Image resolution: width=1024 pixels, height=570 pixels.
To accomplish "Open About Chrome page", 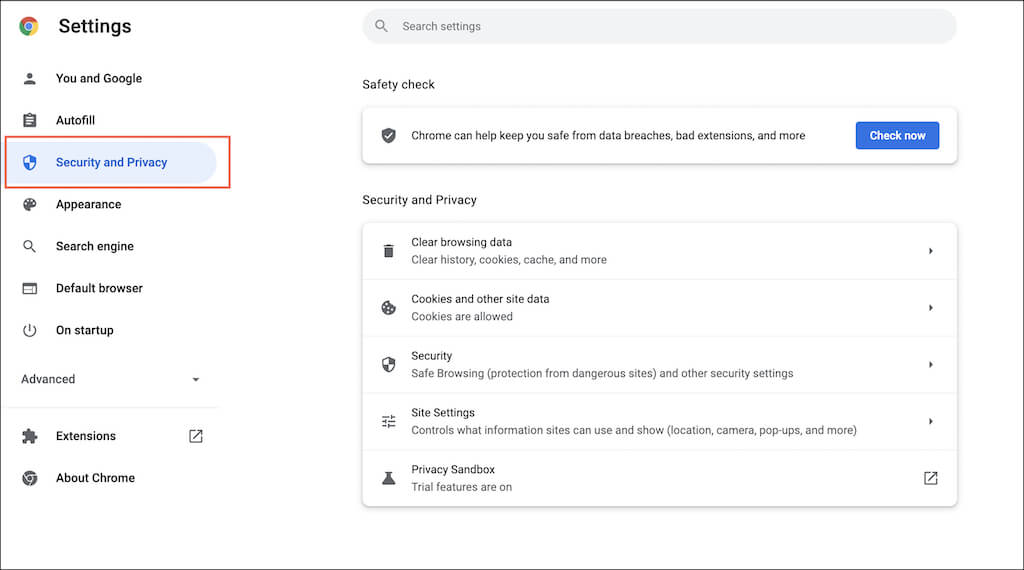I will coord(95,478).
